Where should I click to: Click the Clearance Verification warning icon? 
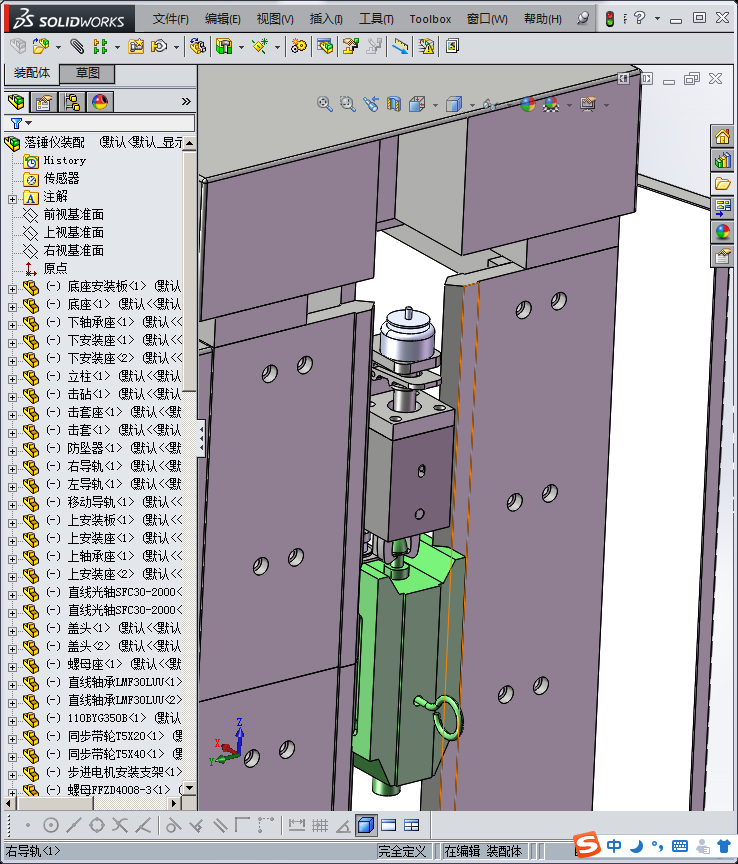point(427,46)
